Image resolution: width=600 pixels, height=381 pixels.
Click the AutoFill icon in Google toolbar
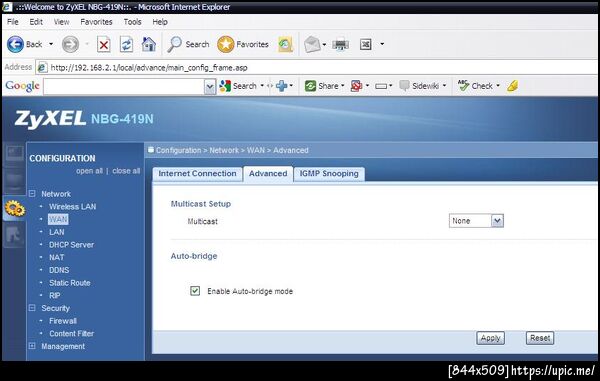[x=381, y=86]
